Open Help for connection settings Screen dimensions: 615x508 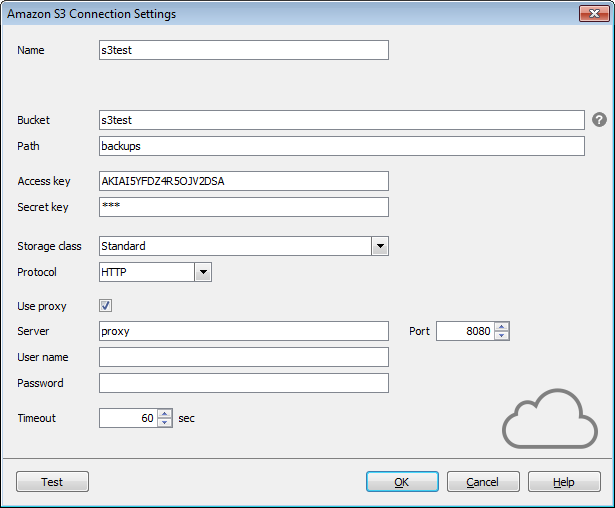point(564,482)
